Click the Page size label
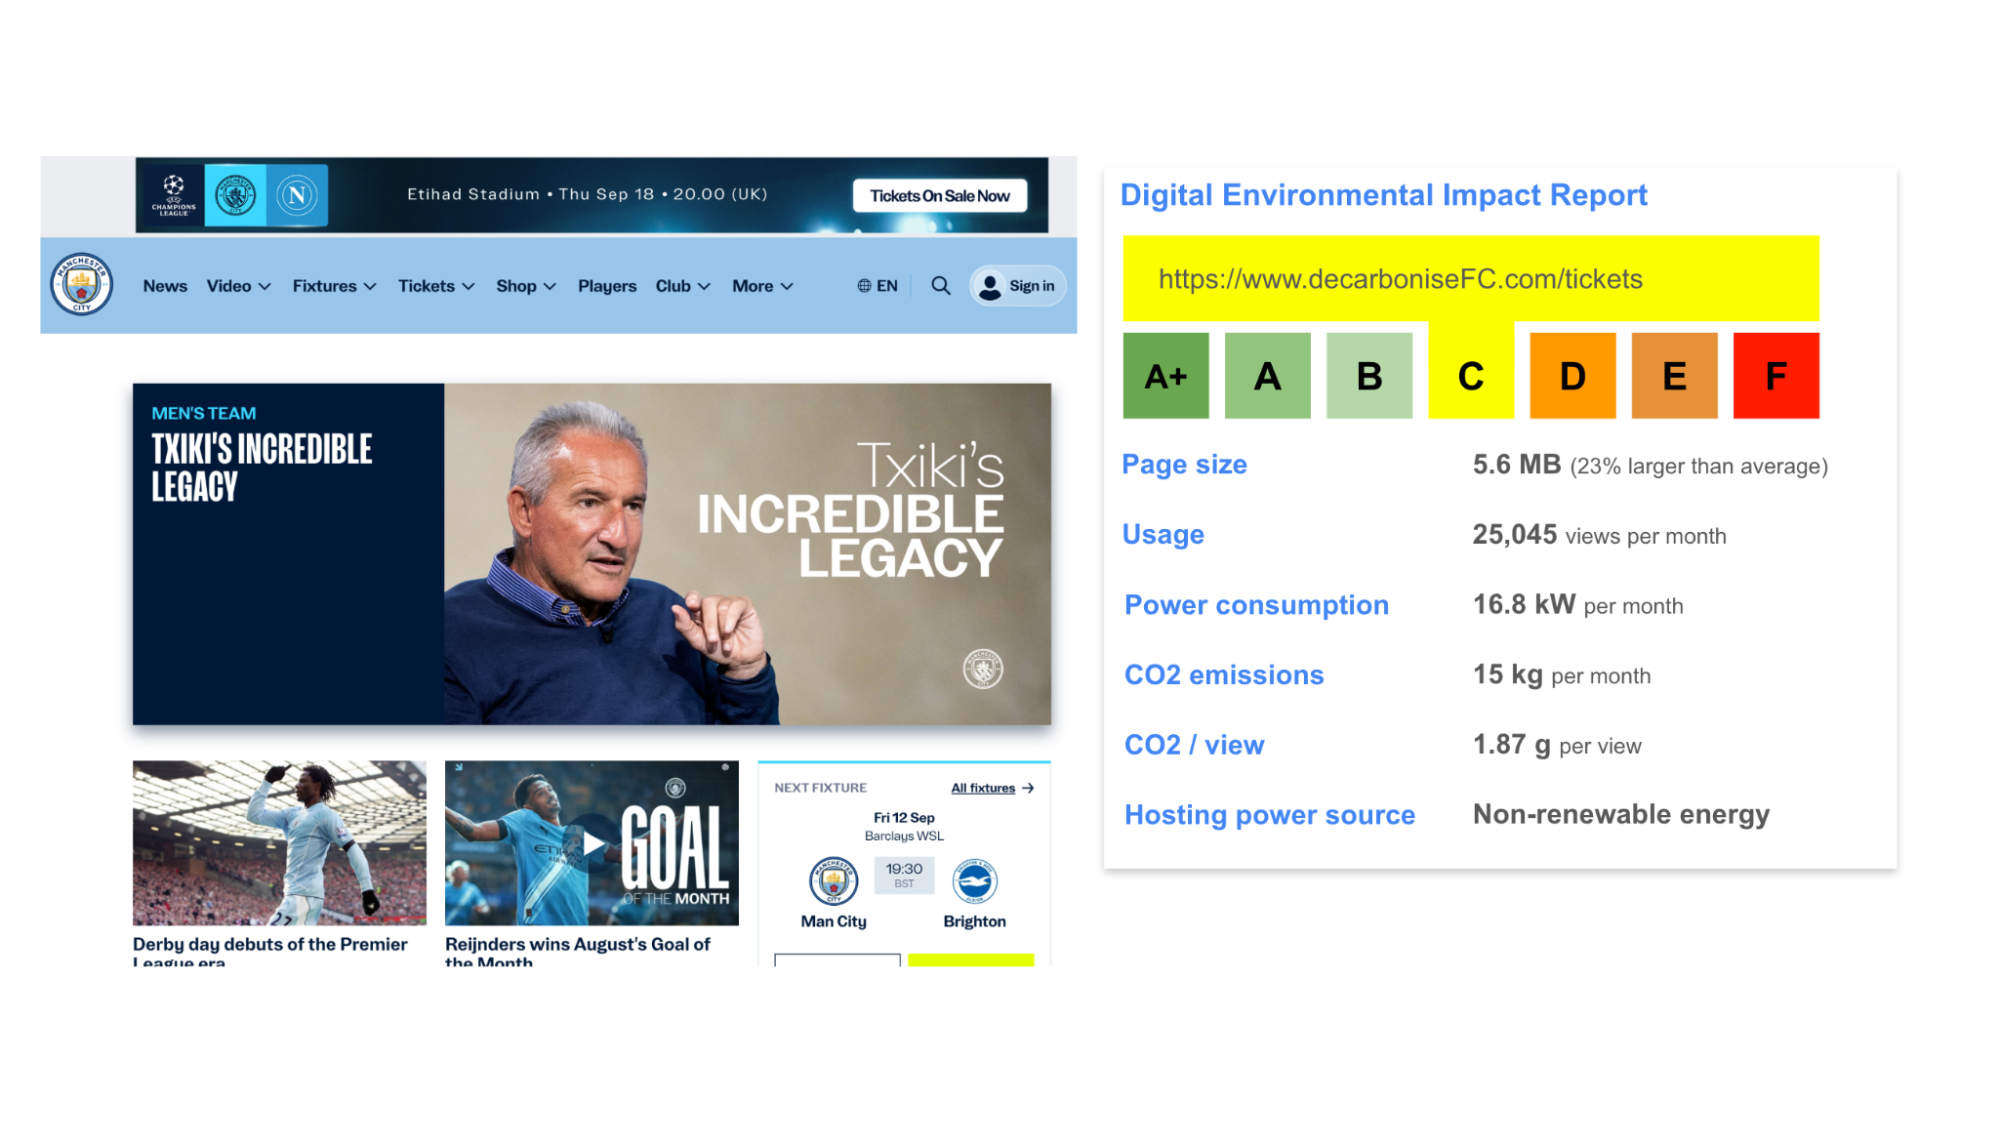The image size is (1999, 1125). click(x=1184, y=465)
